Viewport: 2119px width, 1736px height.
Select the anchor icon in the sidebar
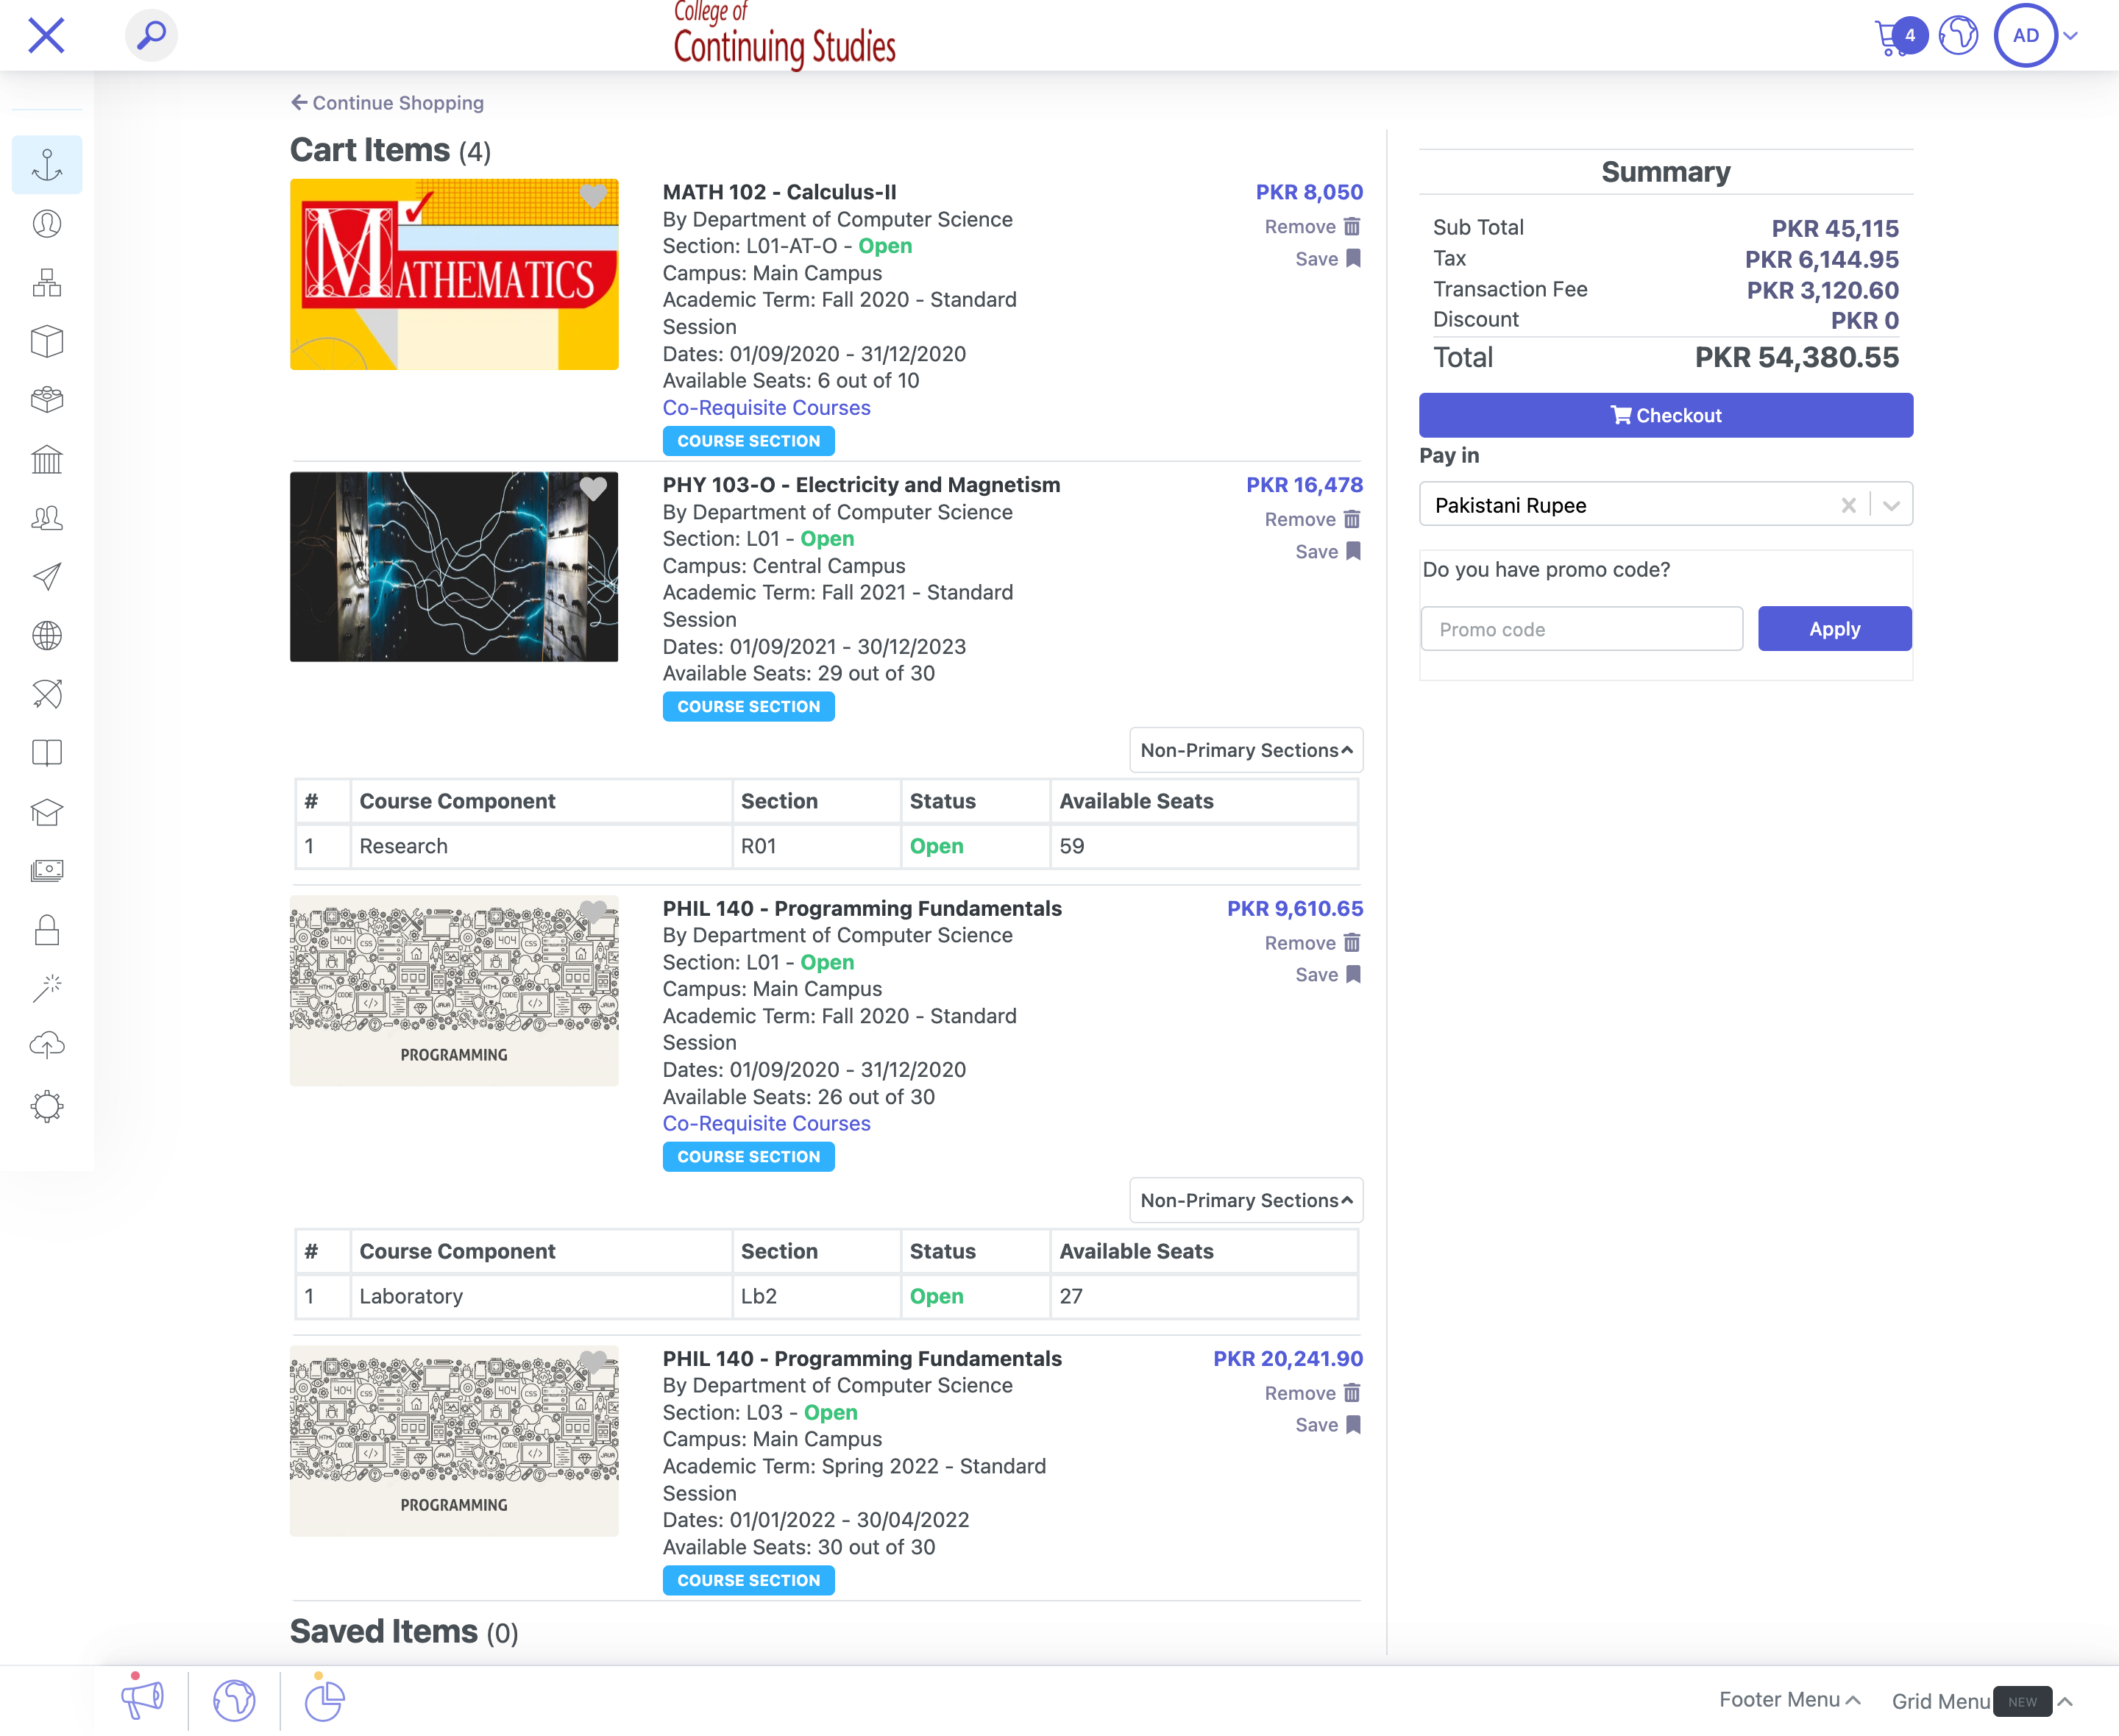(x=47, y=165)
